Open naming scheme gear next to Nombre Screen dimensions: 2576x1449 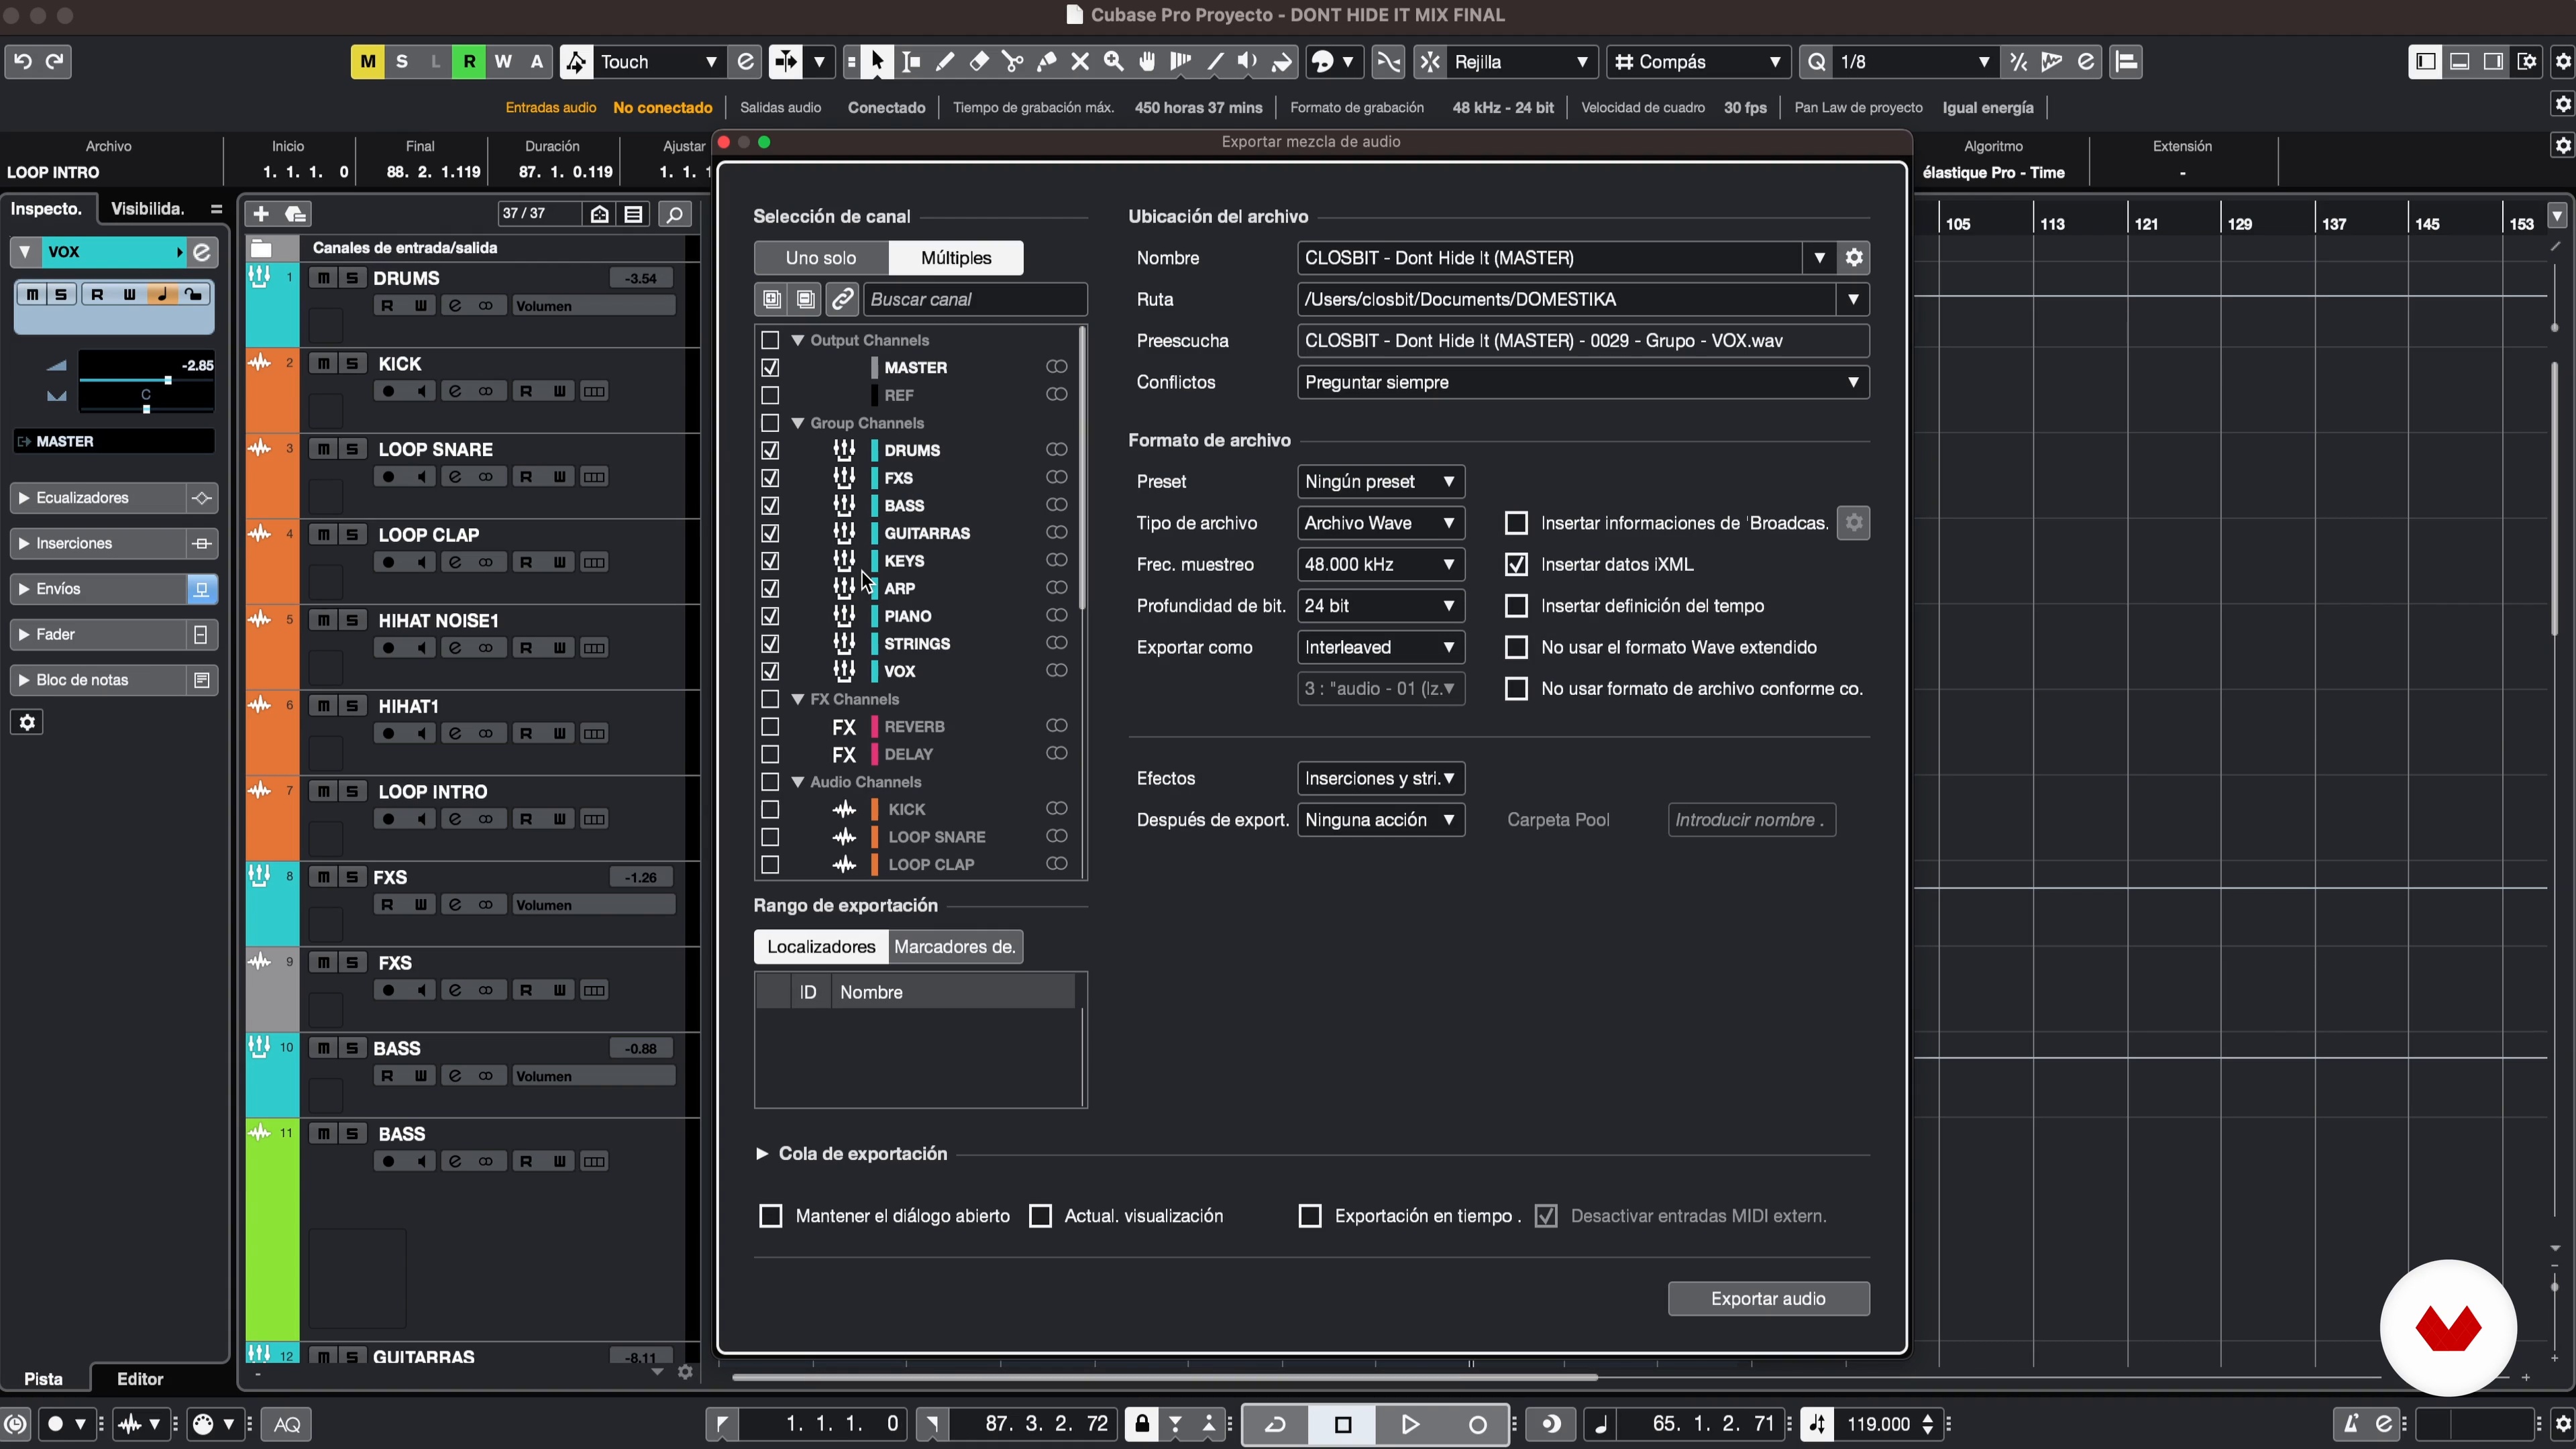click(1854, 258)
